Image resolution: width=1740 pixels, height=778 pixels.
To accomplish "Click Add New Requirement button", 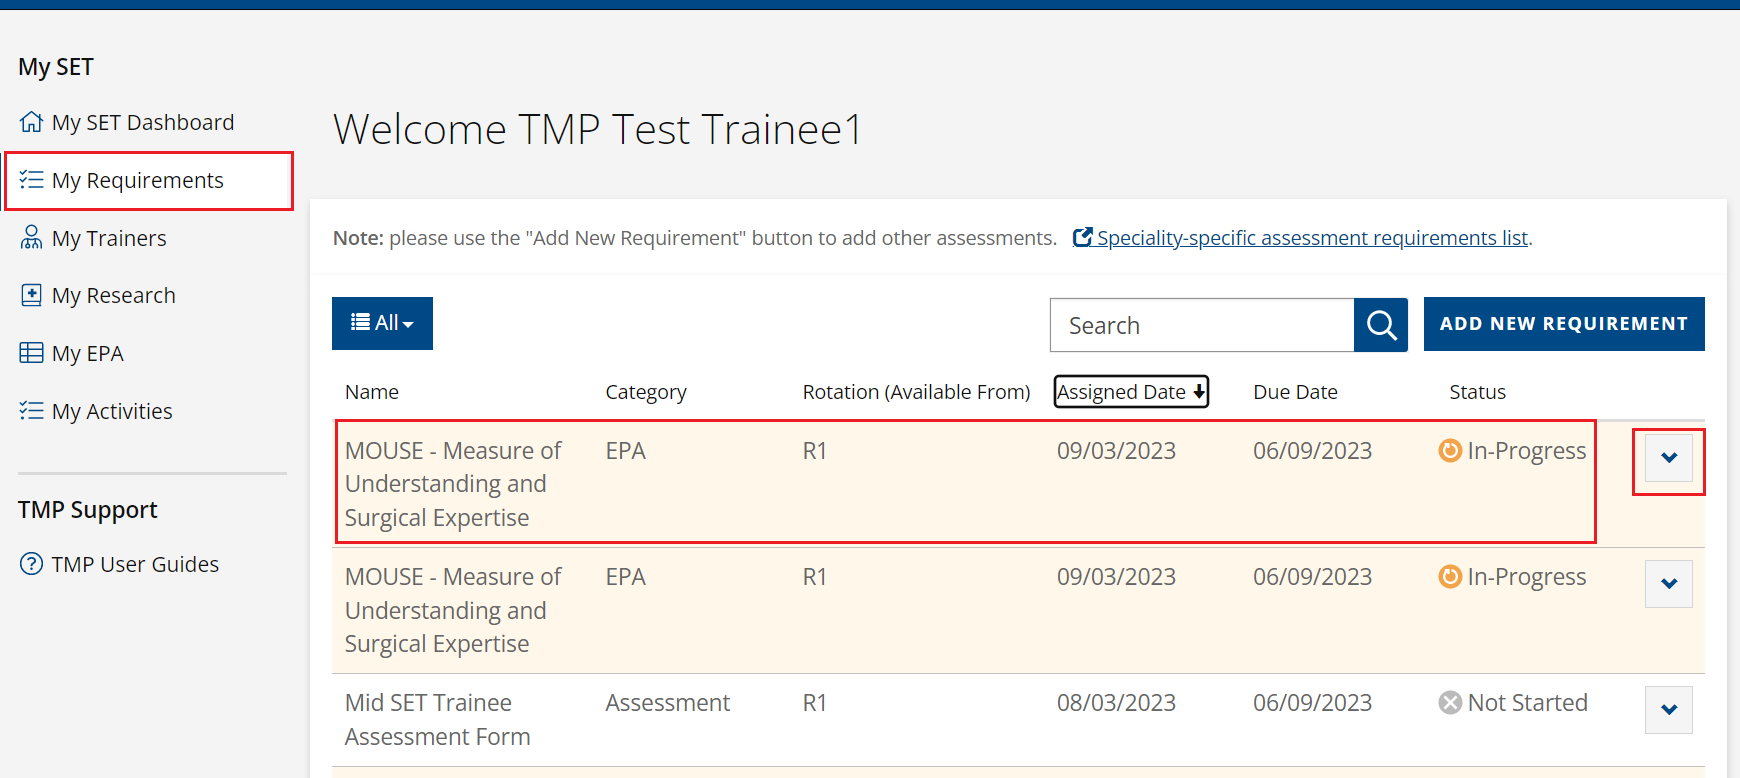I will 1564,324.
